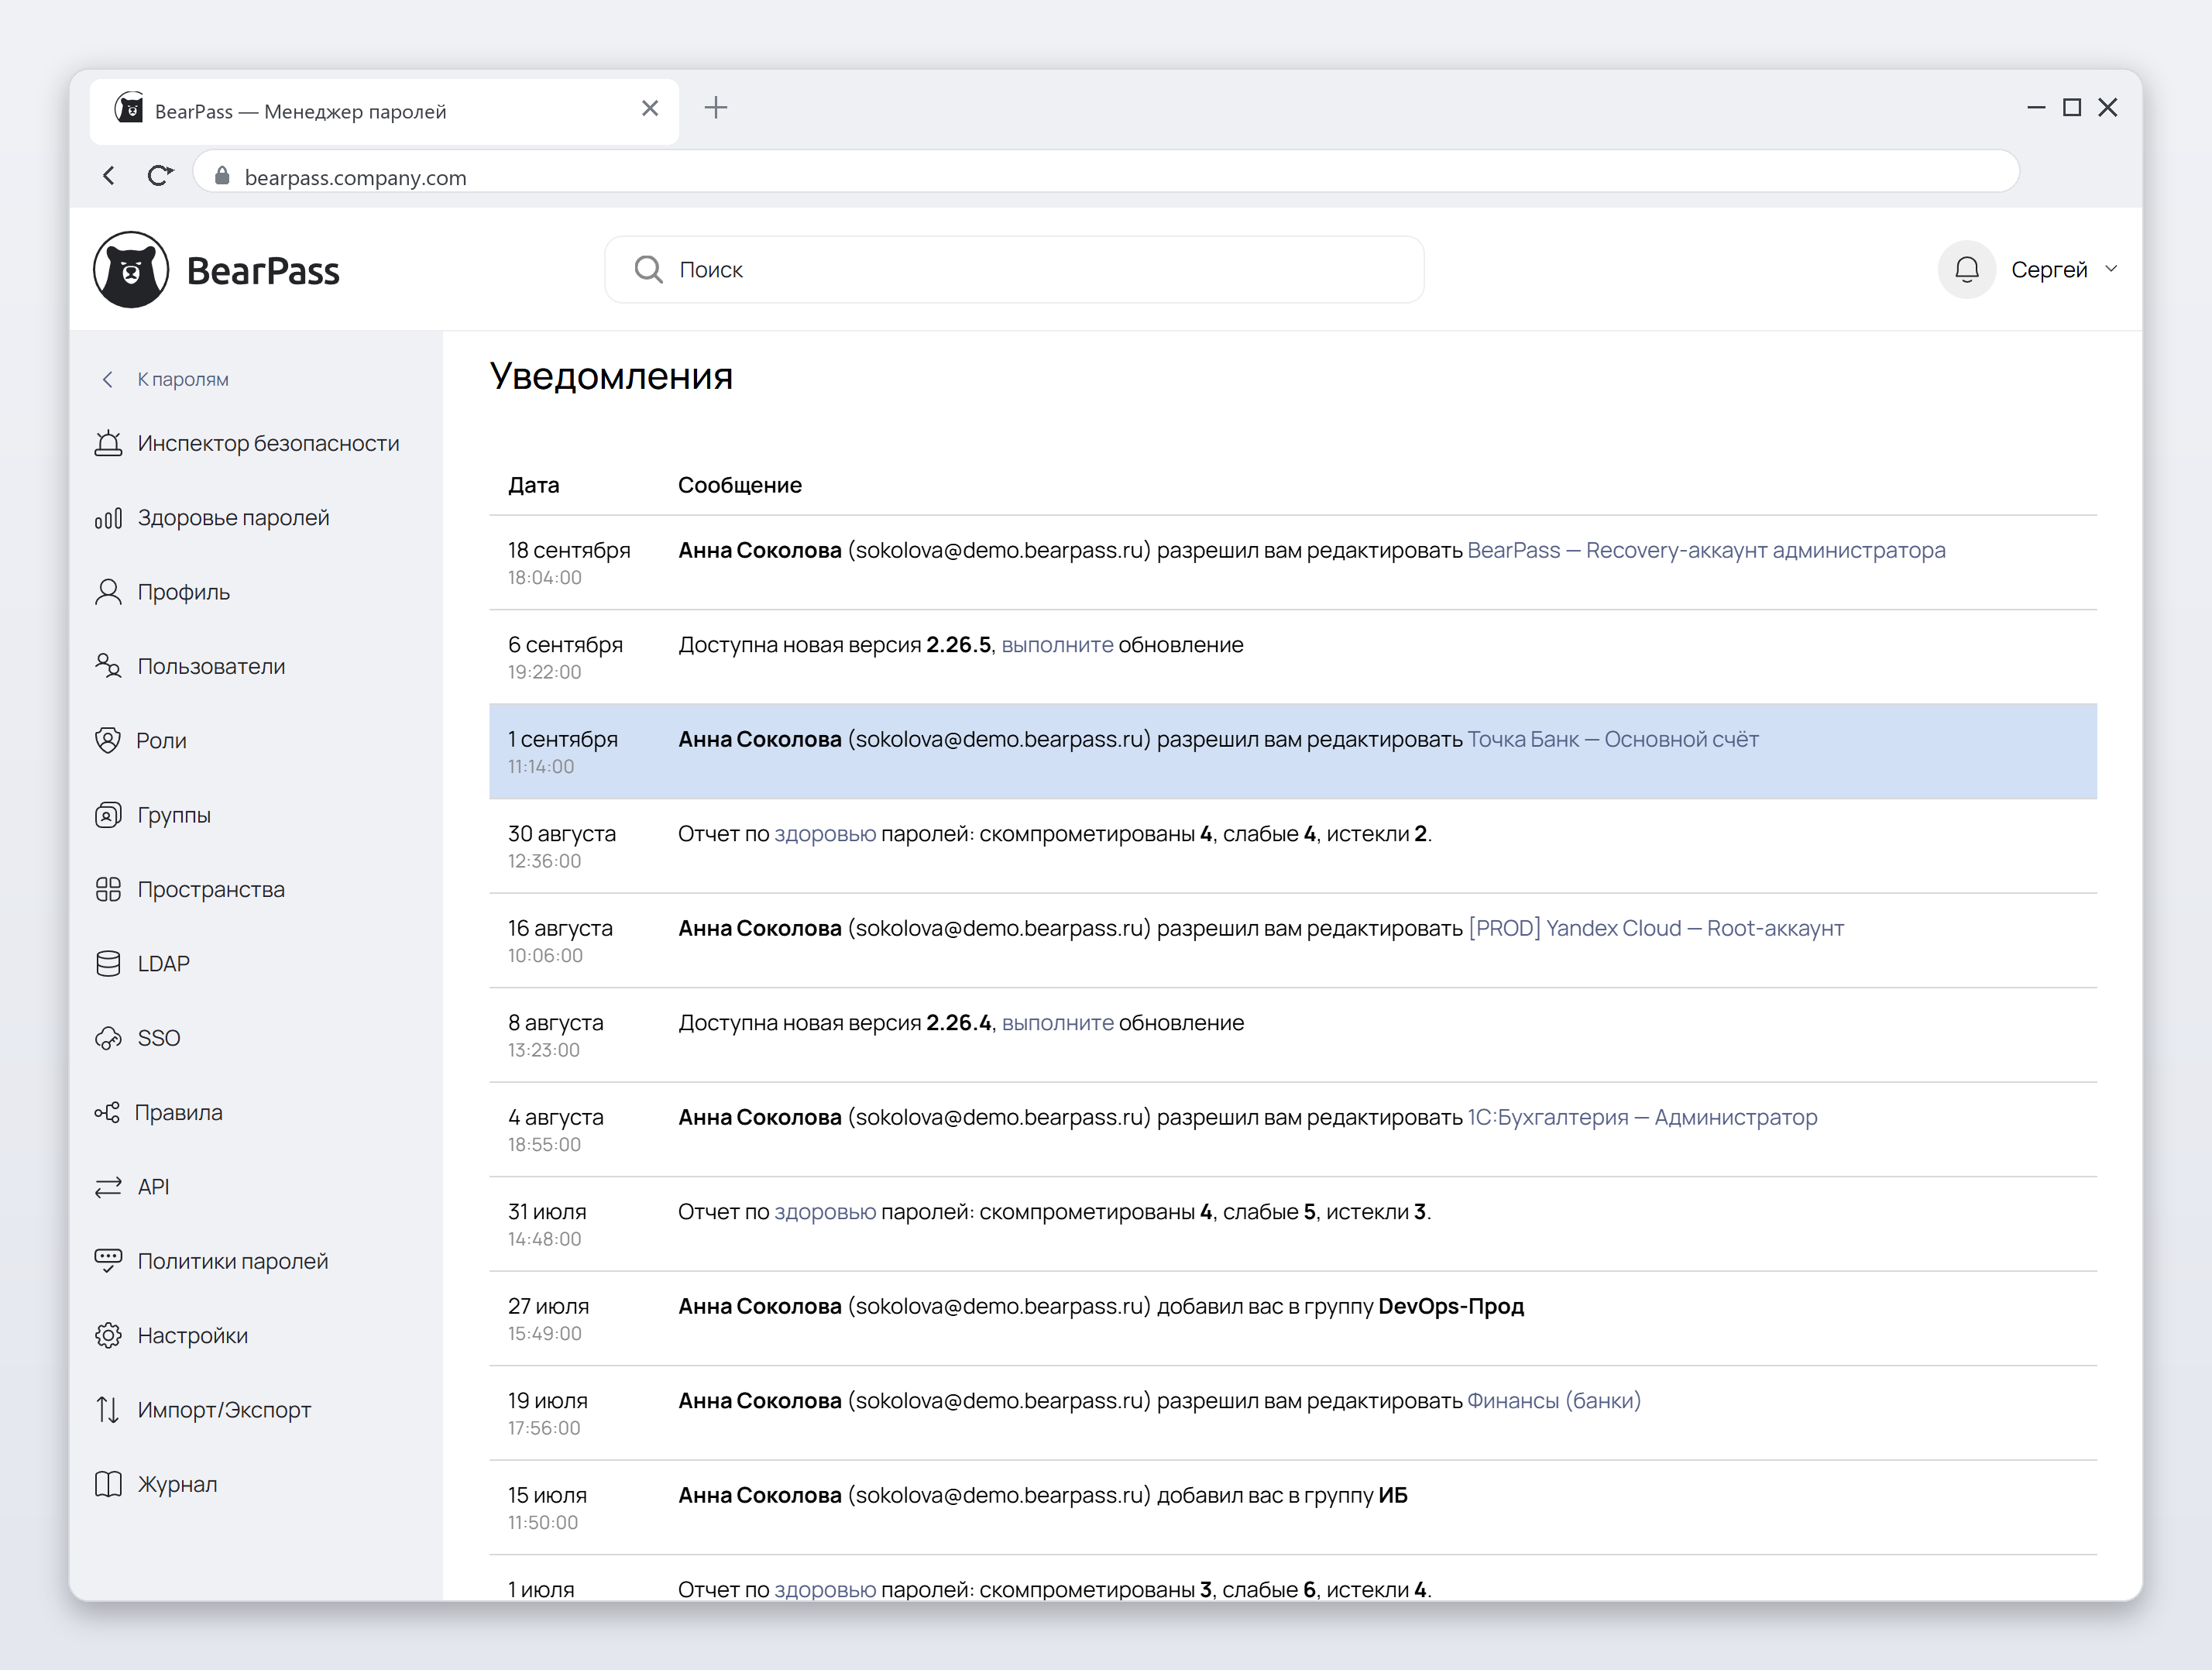Viewport: 2212px width, 1670px height.
Task: Open Журнал section label
Action: point(177,1484)
